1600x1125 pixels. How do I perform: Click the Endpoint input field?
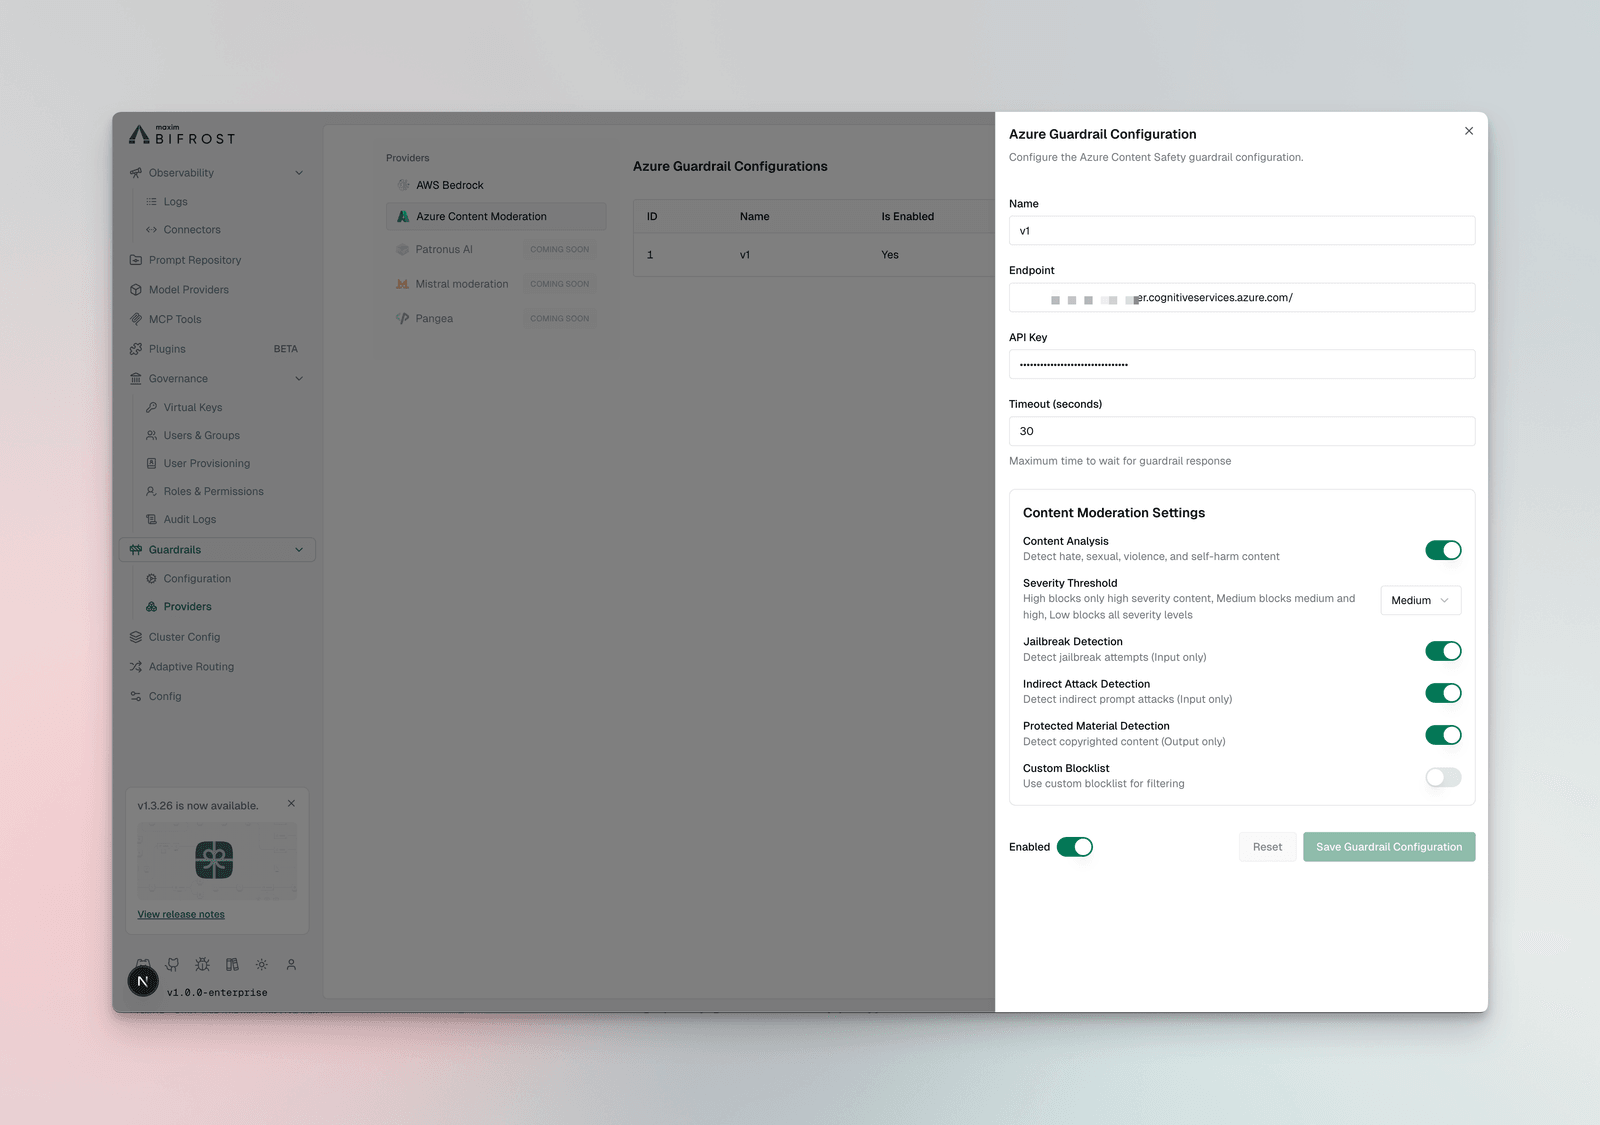1242,298
